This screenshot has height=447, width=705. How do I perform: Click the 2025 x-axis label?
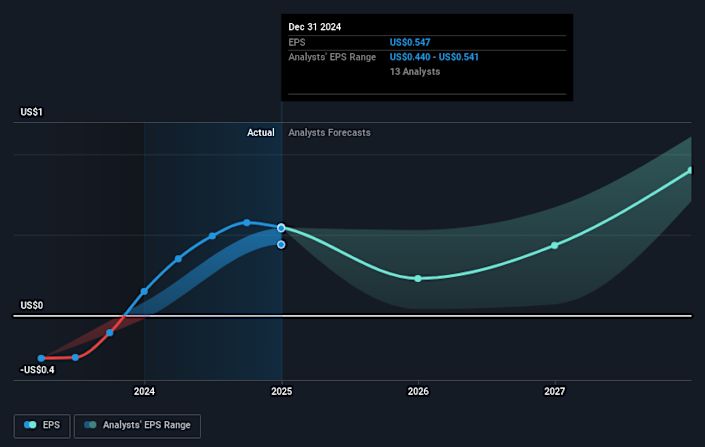pos(281,392)
